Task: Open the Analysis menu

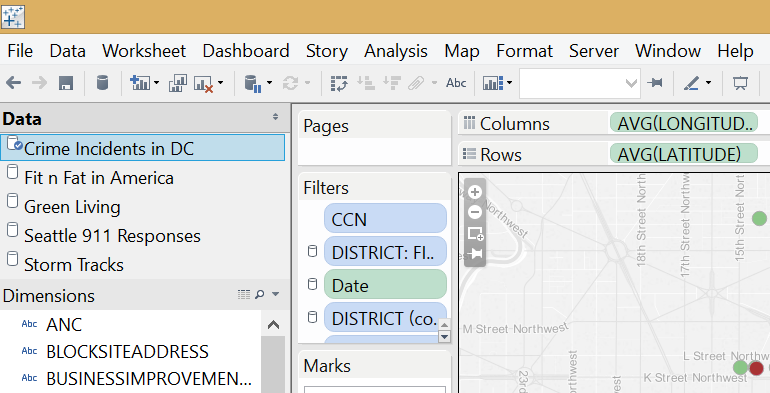Action: [396, 51]
